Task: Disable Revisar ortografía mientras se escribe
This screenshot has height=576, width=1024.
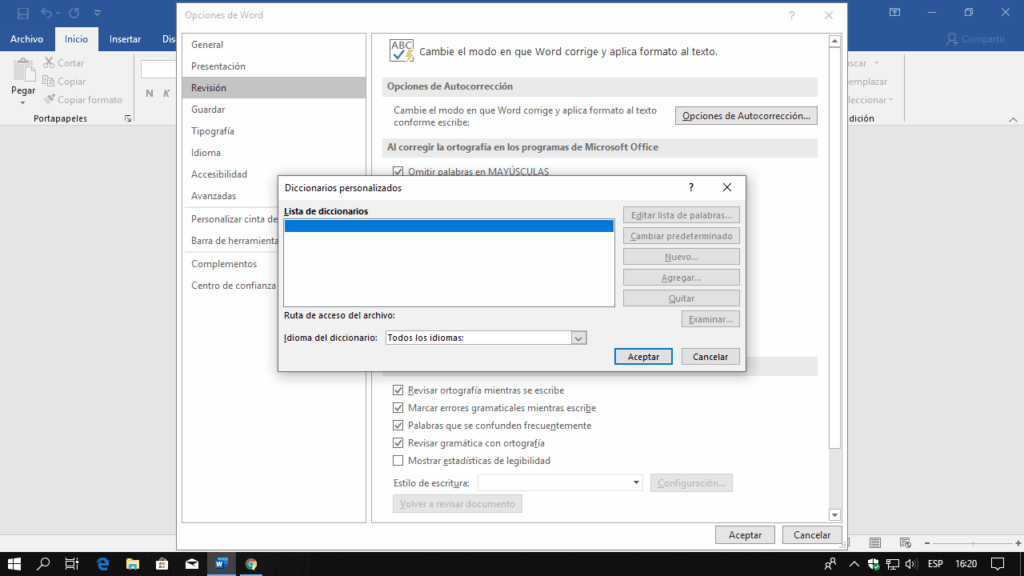Action: [x=398, y=390]
